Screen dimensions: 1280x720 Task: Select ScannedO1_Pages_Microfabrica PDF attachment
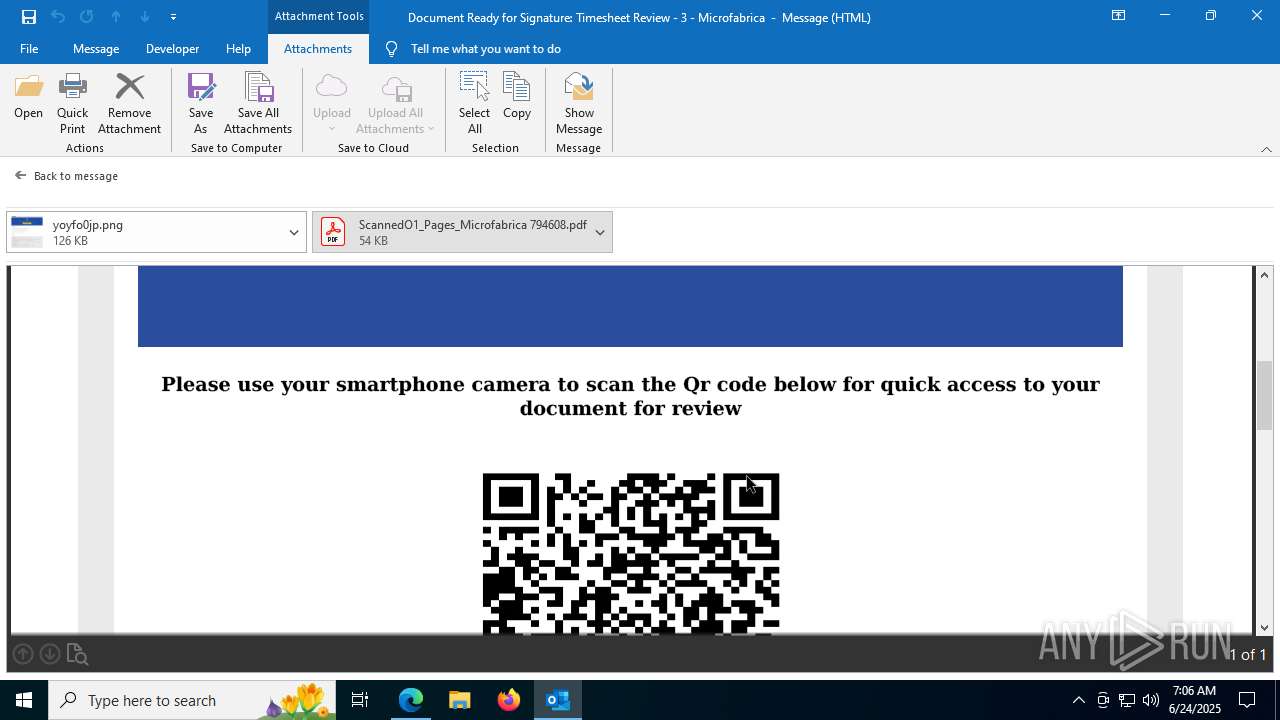click(452, 232)
